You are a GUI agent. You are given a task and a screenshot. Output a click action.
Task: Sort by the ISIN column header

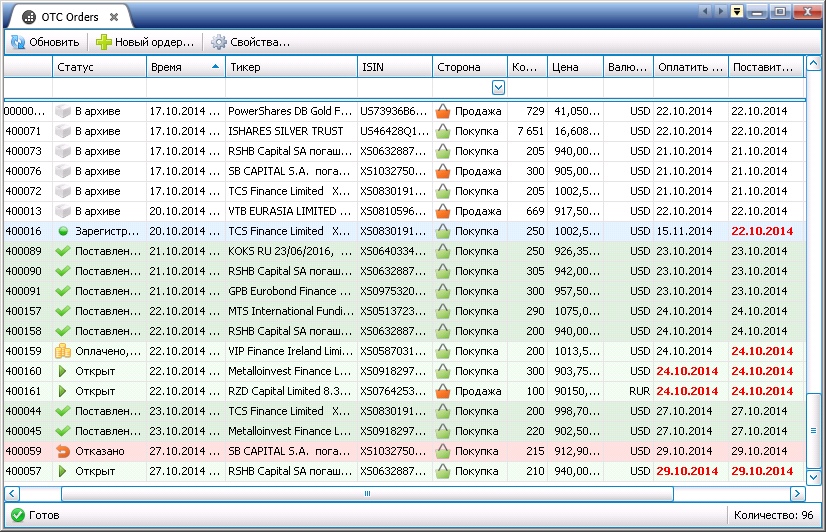pyautogui.click(x=395, y=67)
